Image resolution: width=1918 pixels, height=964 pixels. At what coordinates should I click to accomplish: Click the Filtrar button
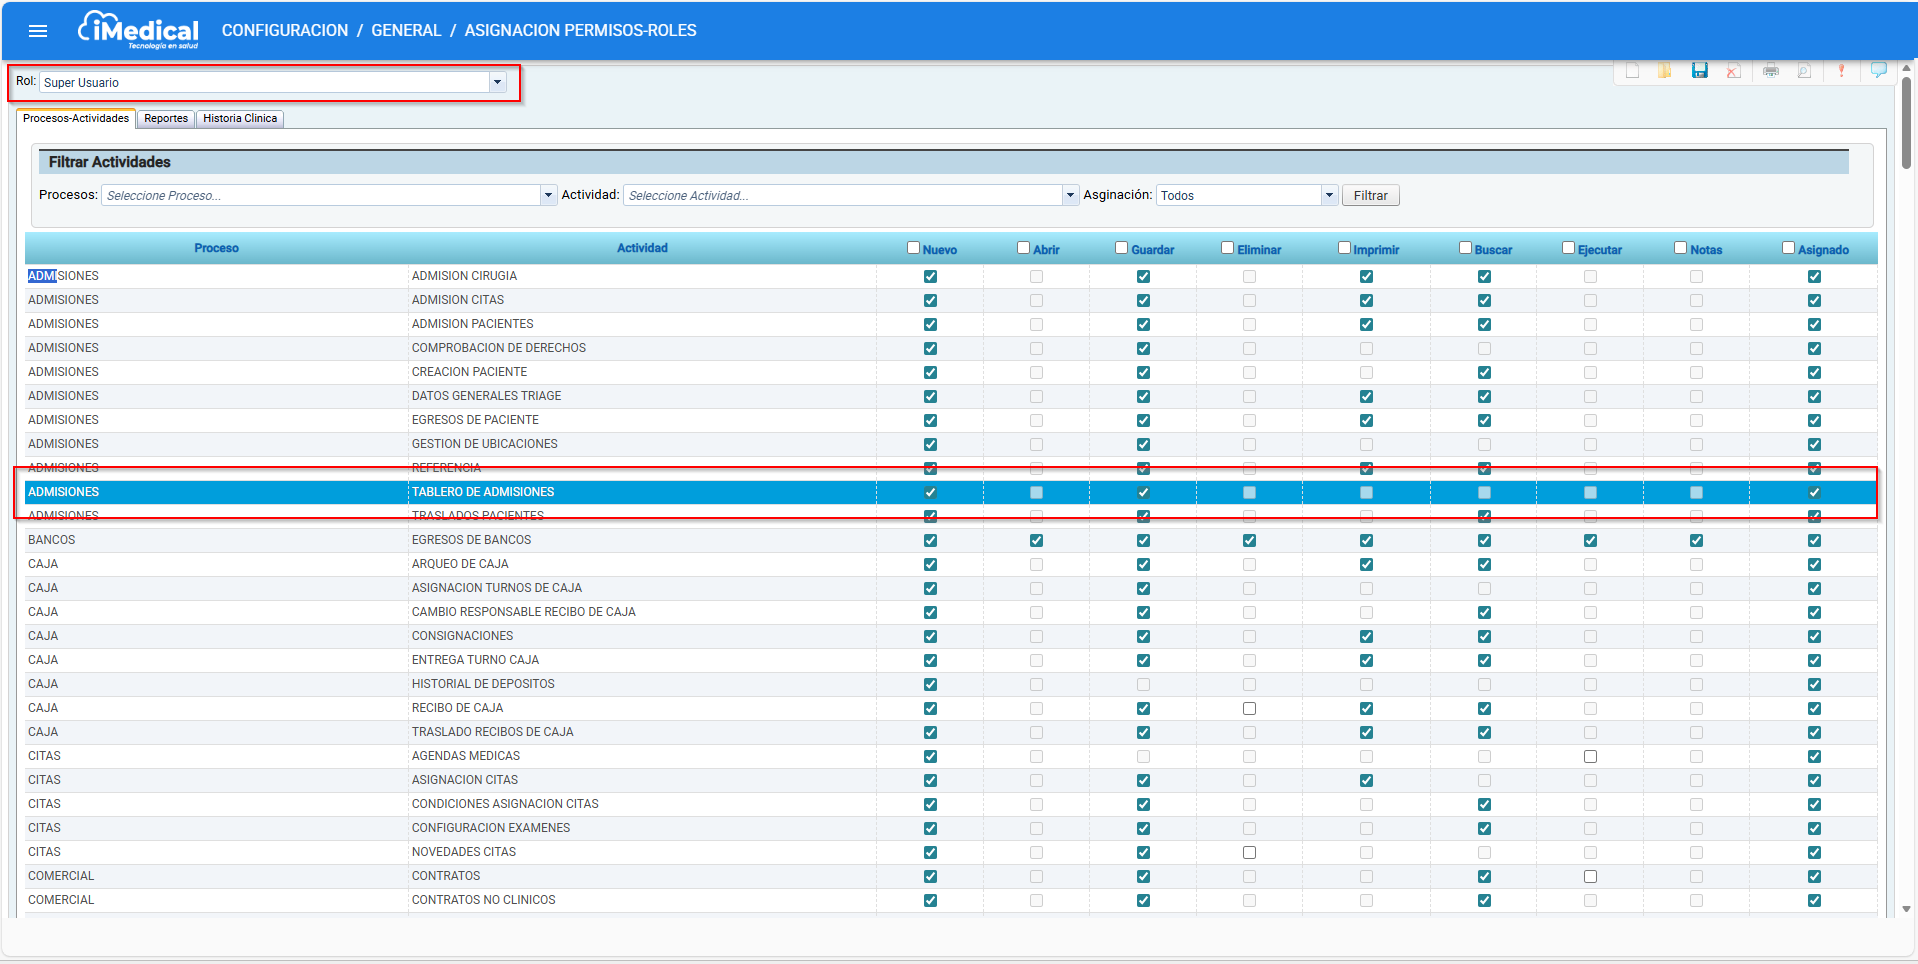(x=1370, y=195)
